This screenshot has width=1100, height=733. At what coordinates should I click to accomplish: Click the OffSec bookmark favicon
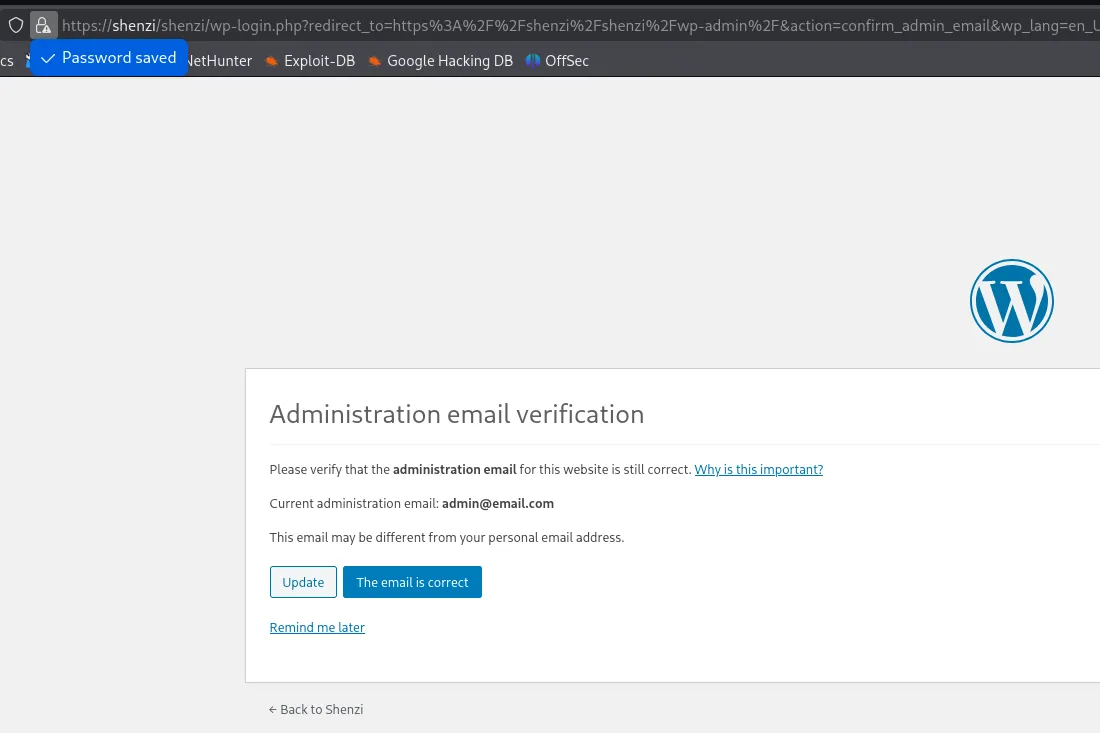[533, 61]
